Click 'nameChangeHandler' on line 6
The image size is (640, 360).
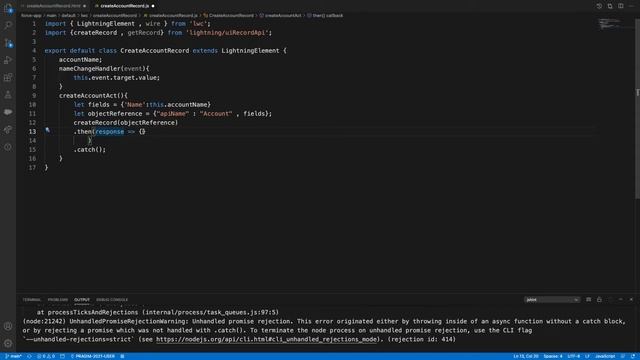(x=90, y=69)
